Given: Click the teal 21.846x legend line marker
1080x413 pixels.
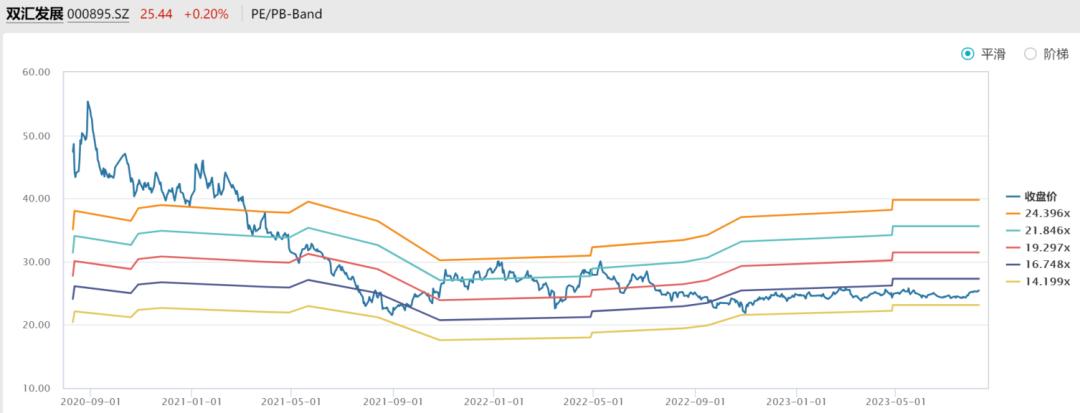Looking at the screenshot, I should (1012, 230).
